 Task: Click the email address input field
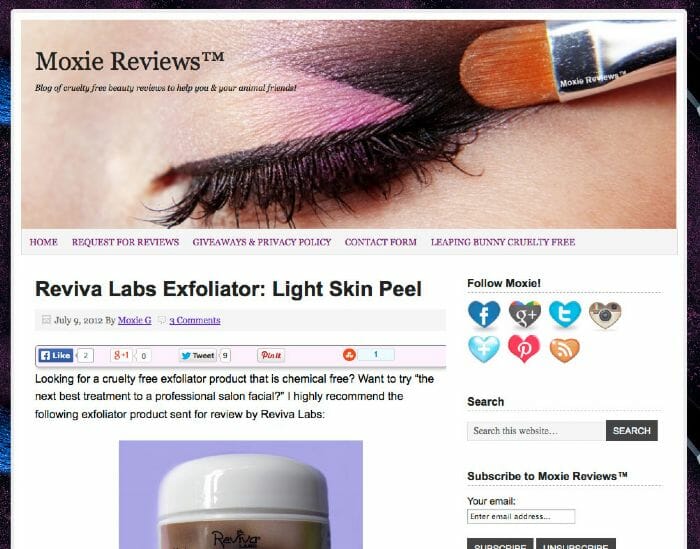[x=521, y=516]
